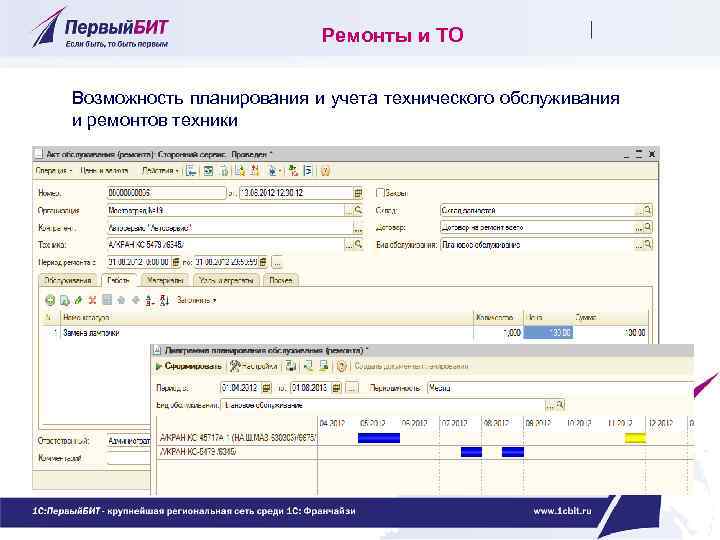Click the Номер input field
The image size is (720, 540).
coord(166,193)
